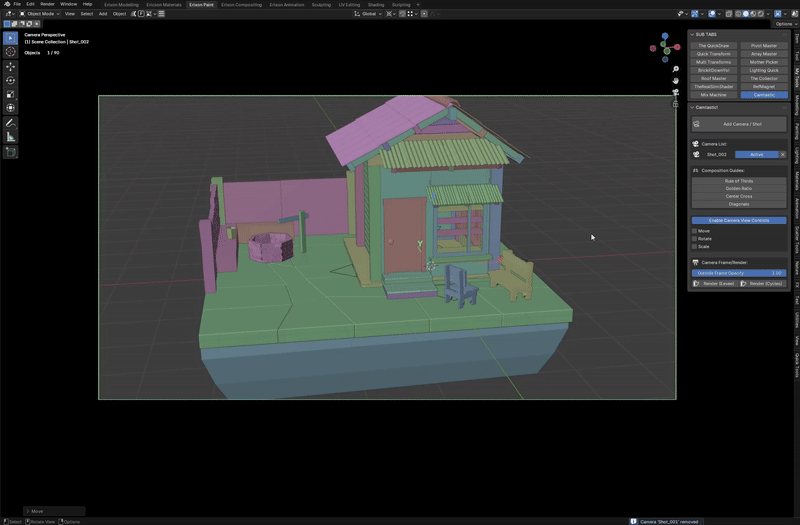Open the Render menu
Screen dimensions: 800x525
(x=47, y=4)
